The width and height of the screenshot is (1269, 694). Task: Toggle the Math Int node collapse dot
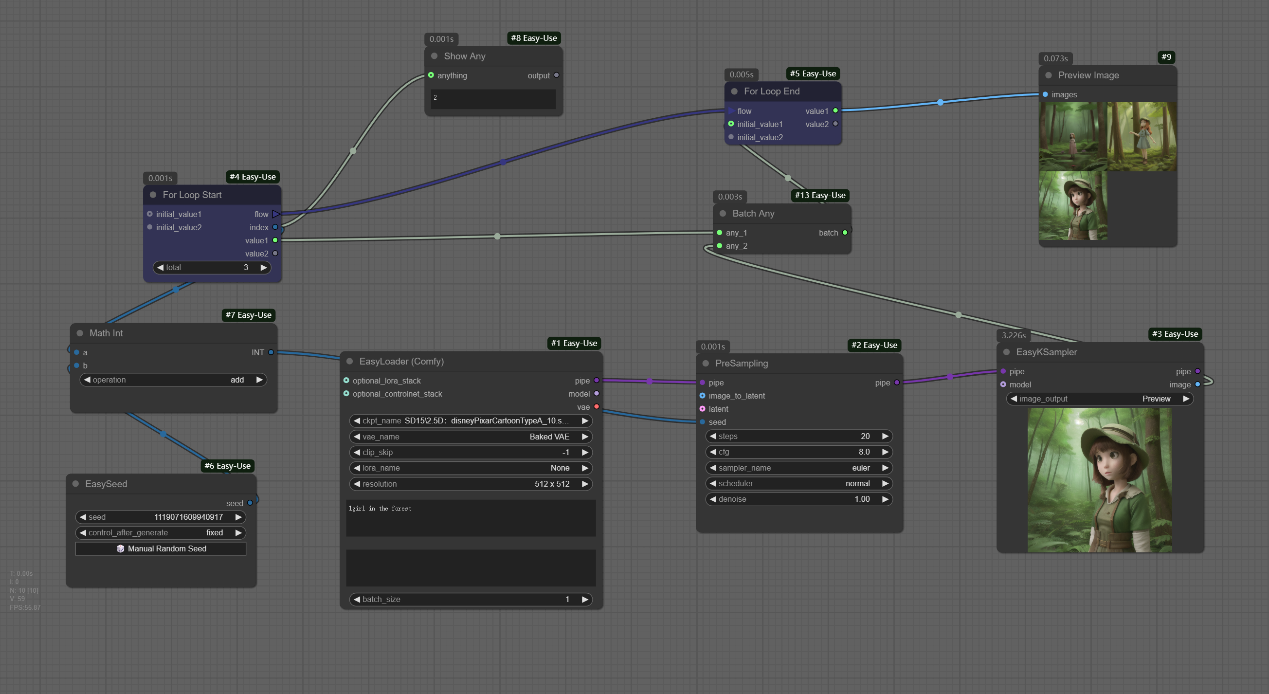[80, 333]
